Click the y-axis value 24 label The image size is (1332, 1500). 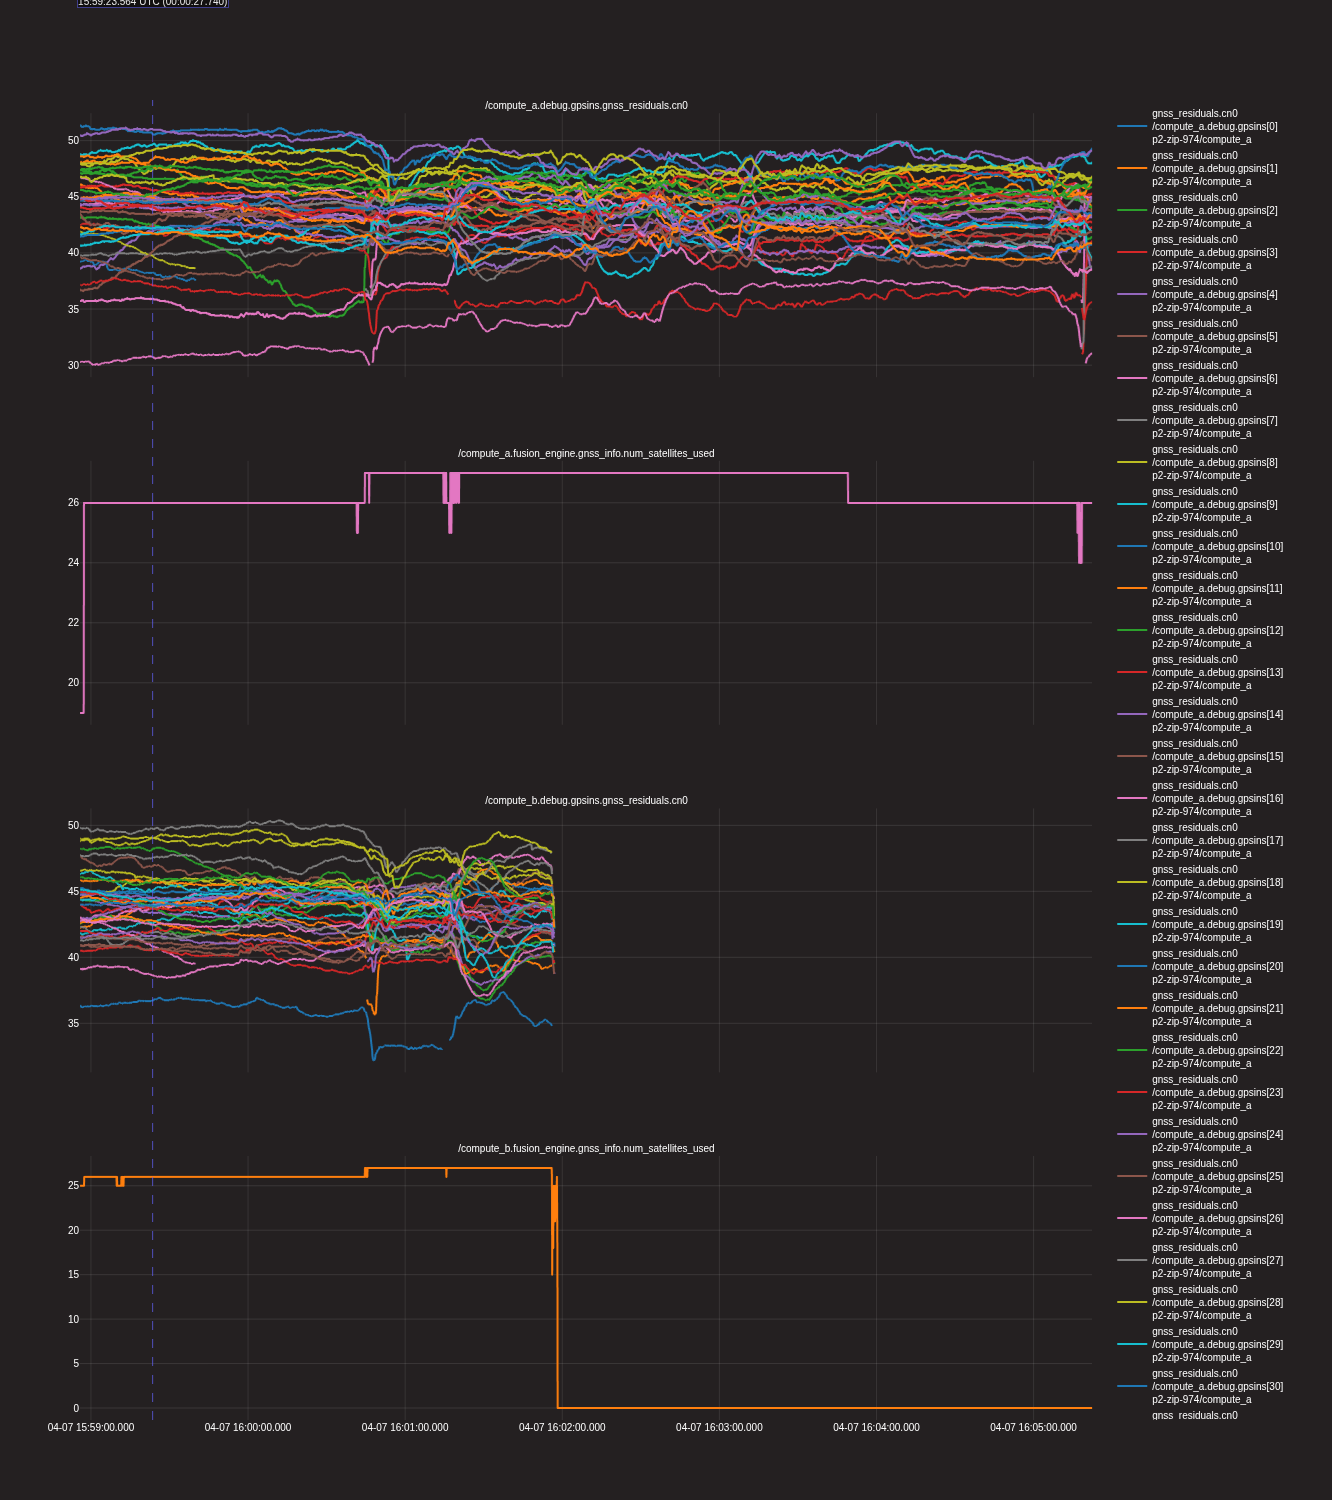point(73,563)
